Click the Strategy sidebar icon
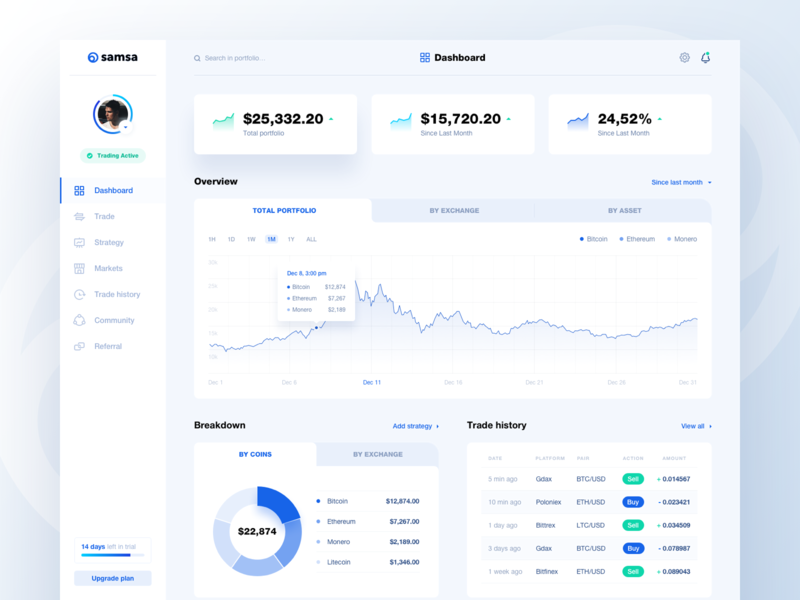800x600 pixels. [79, 242]
